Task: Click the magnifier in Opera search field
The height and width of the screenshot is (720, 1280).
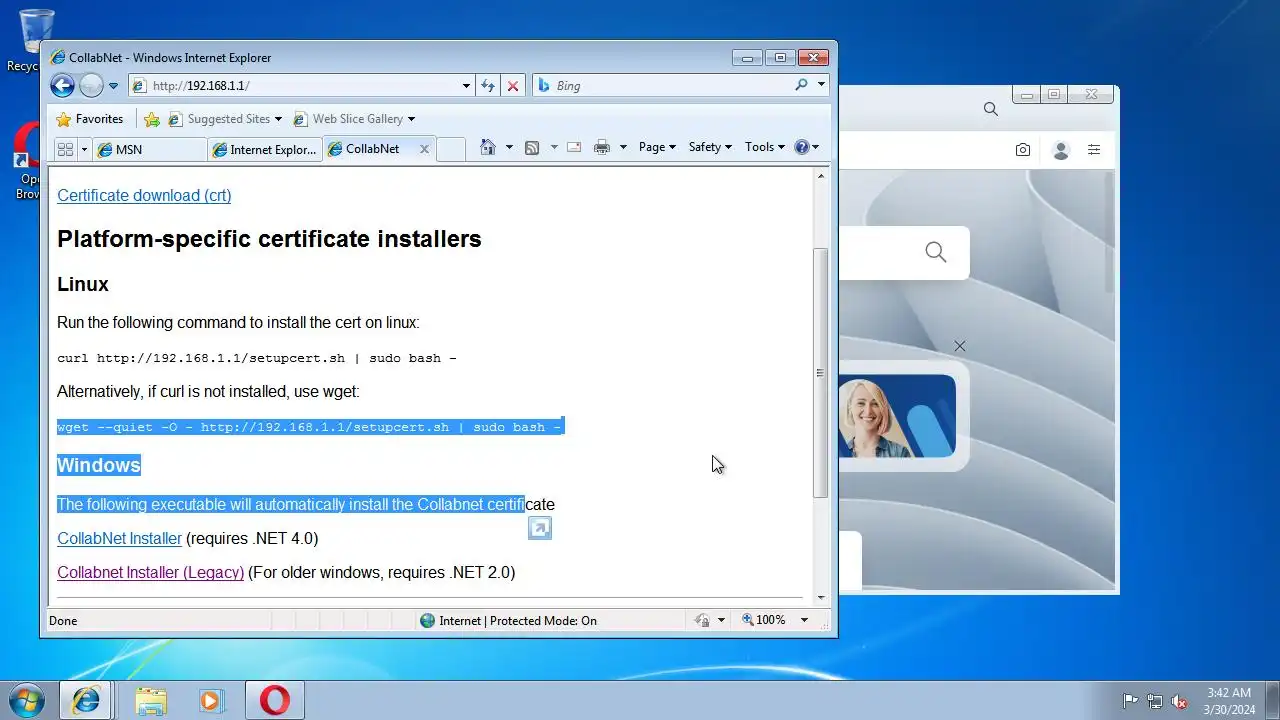Action: pyautogui.click(x=935, y=252)
